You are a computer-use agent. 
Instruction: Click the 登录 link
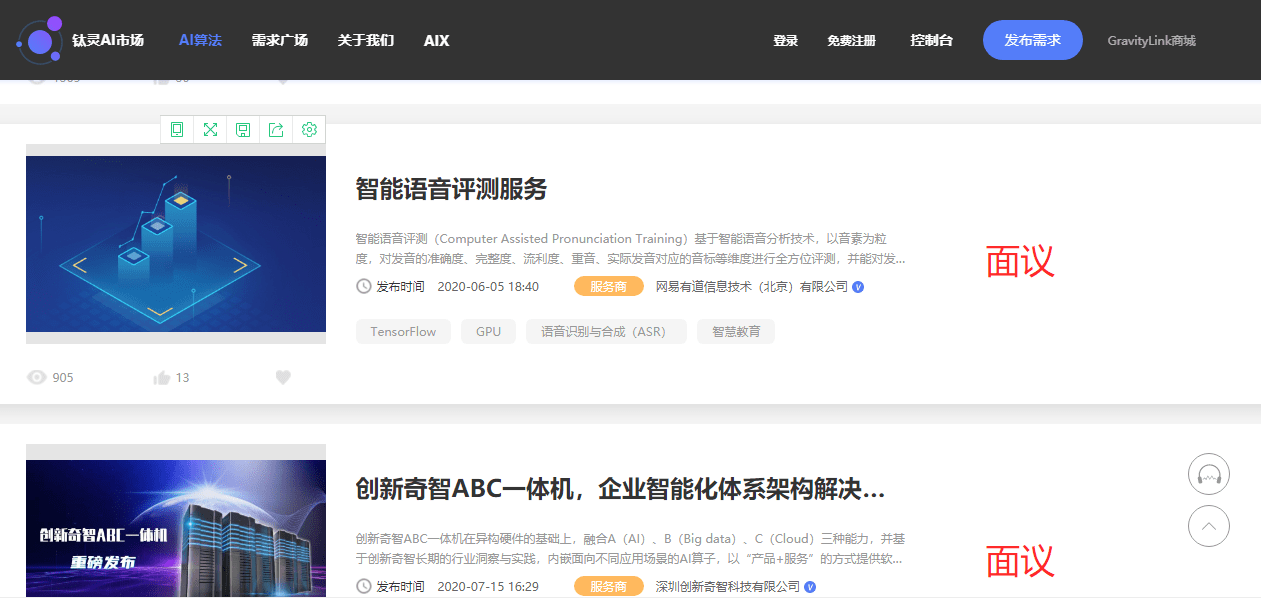(x=785, y=41)
